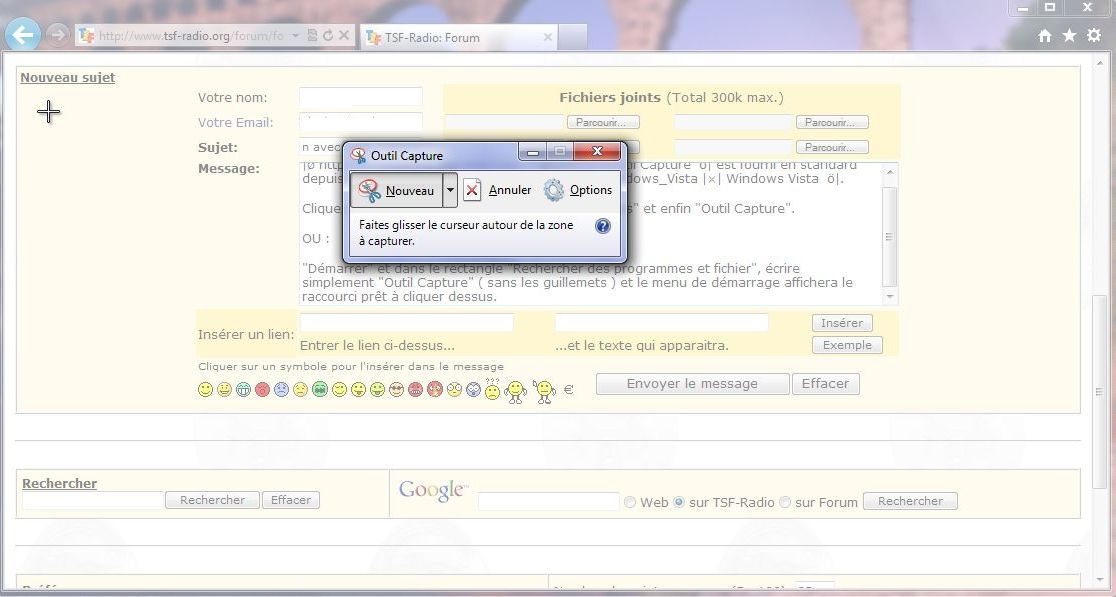Click Effacer next to Envoyer le message
Image resolution: width=1116 pixels, height=597 pixels.
(x=826, y=384)
